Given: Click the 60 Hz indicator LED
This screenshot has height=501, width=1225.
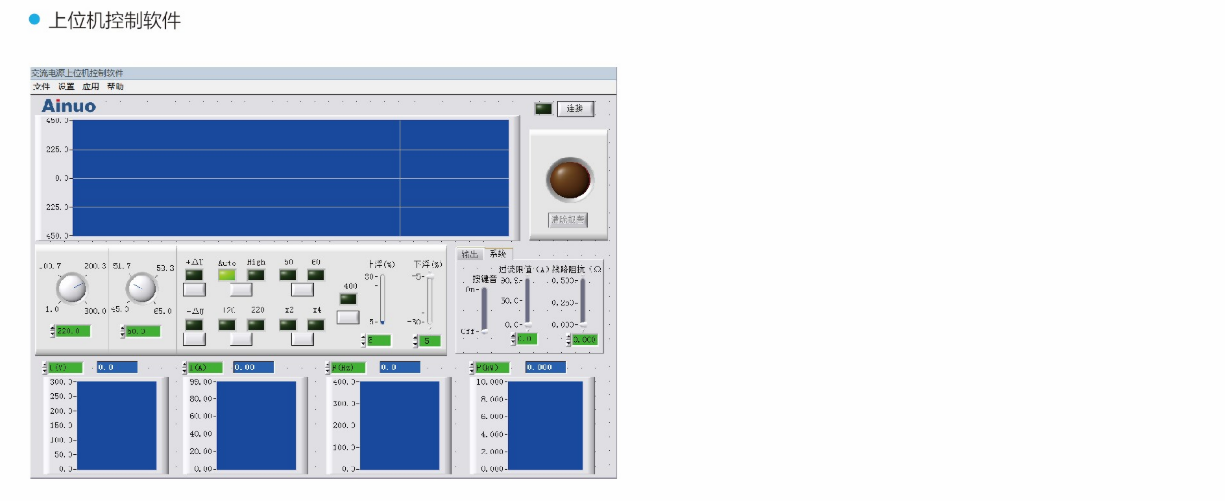Looking at the screenshot, I should (x=316, y=275).
